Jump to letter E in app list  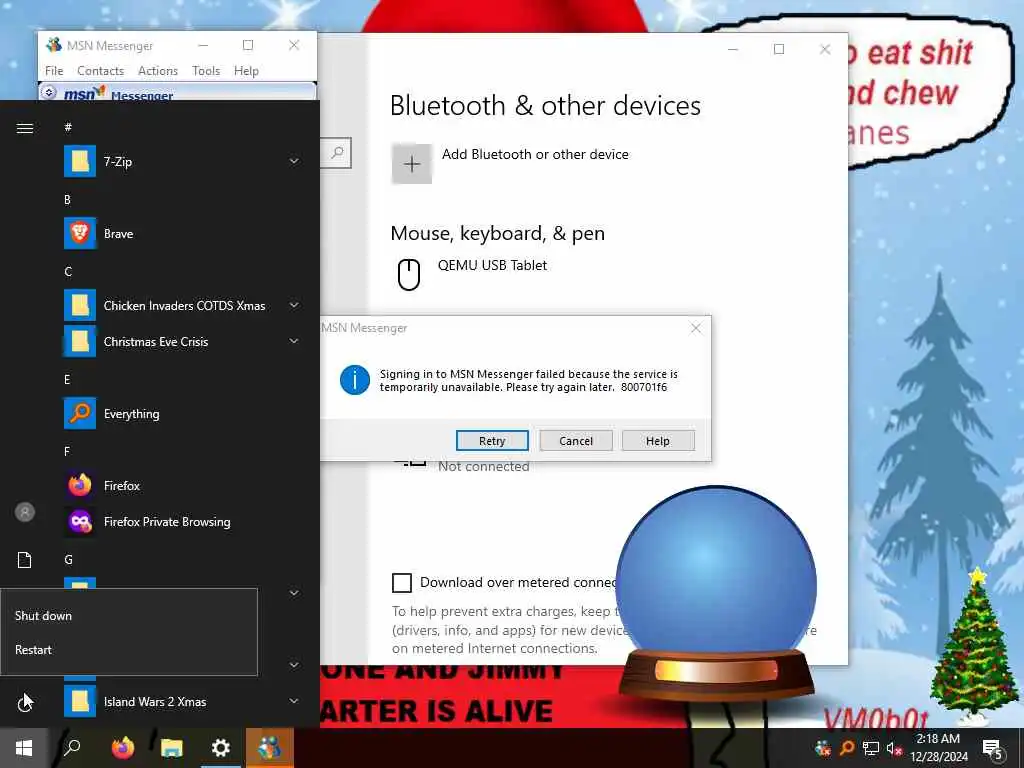[x=67, y=379]
